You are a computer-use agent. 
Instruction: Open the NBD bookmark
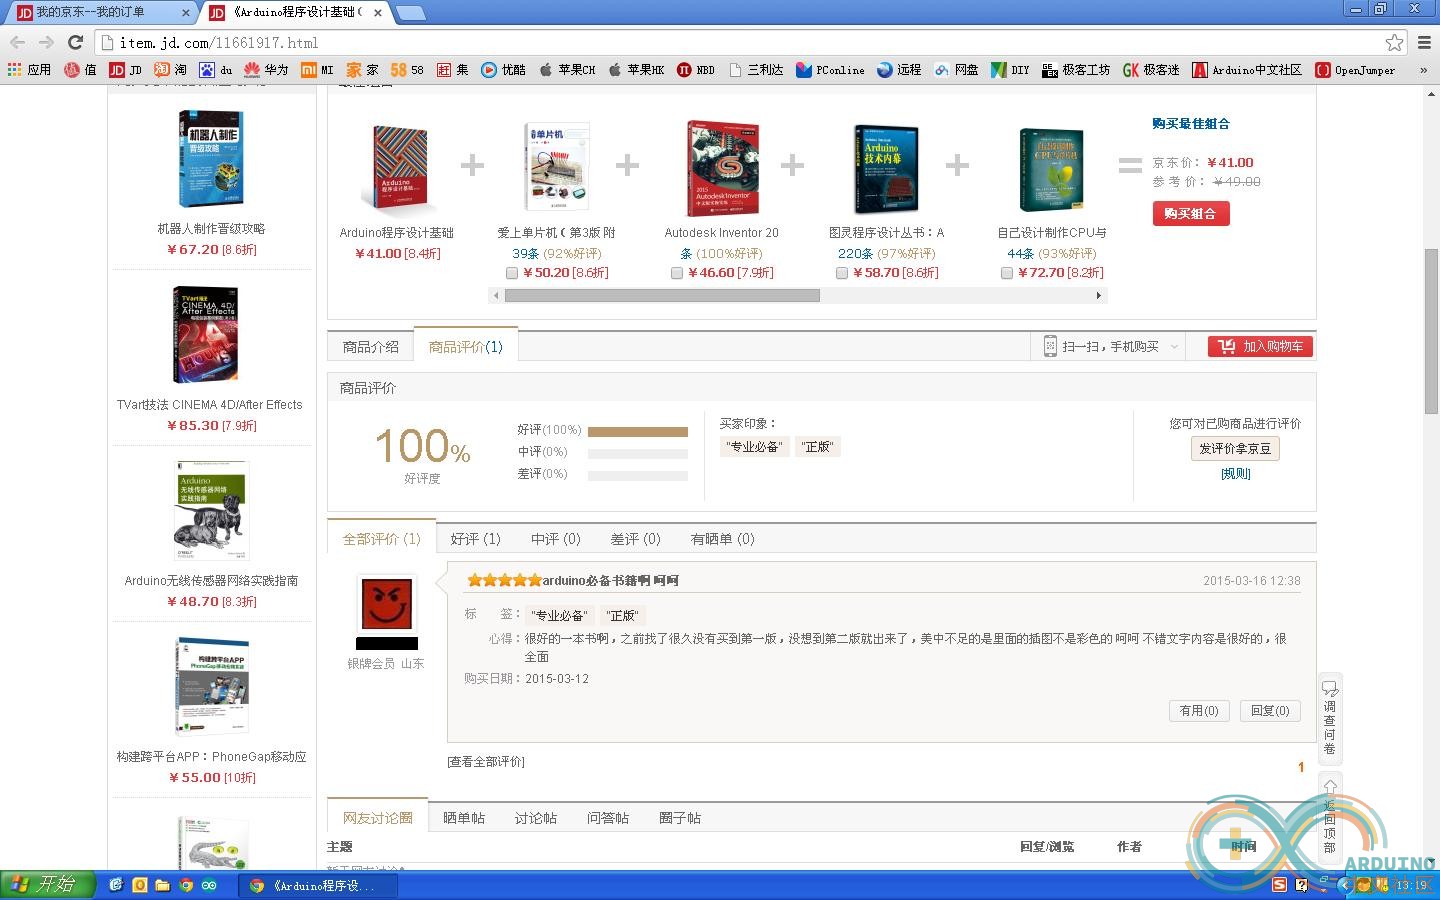click(x=696, y=70)
